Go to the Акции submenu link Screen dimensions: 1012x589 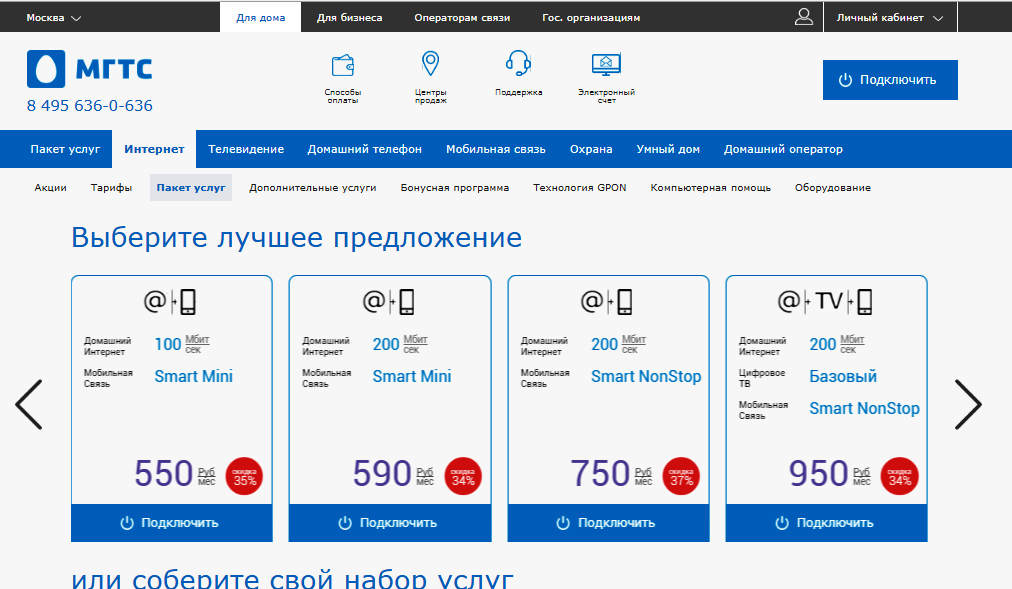(x=50, y=188)
